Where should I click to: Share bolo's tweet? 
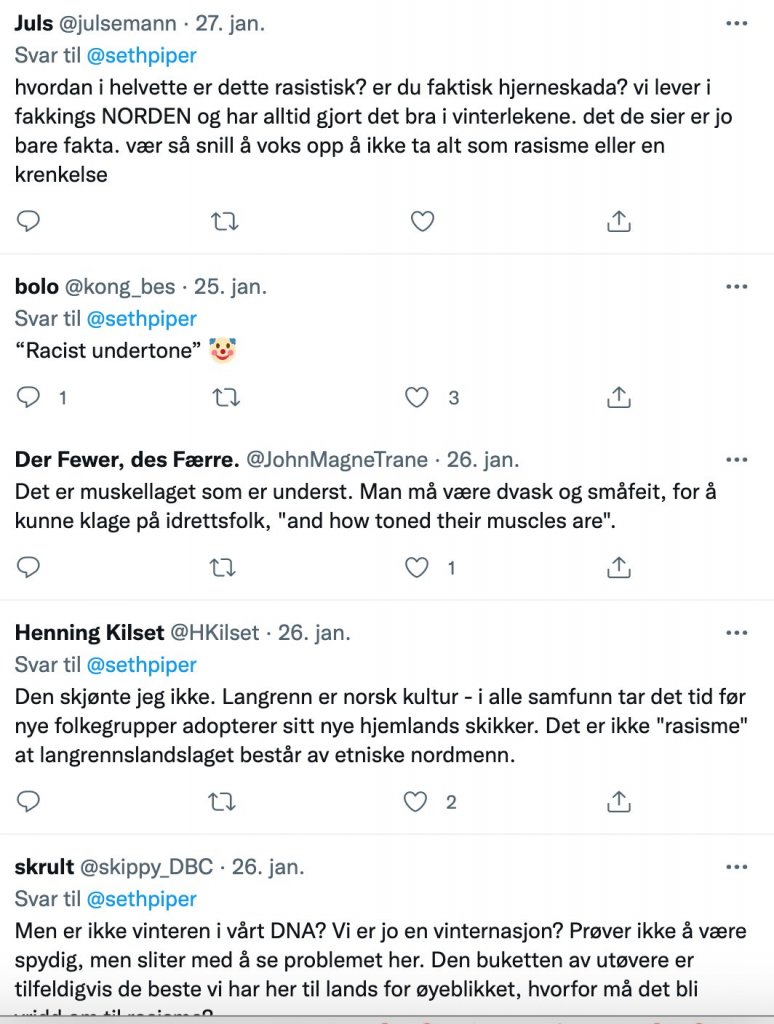click(619, 397)
